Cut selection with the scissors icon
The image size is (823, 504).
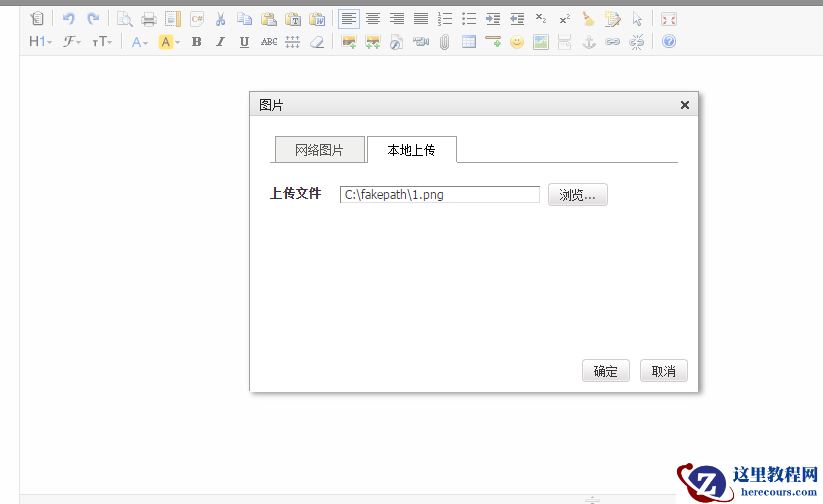coord(220,19)
